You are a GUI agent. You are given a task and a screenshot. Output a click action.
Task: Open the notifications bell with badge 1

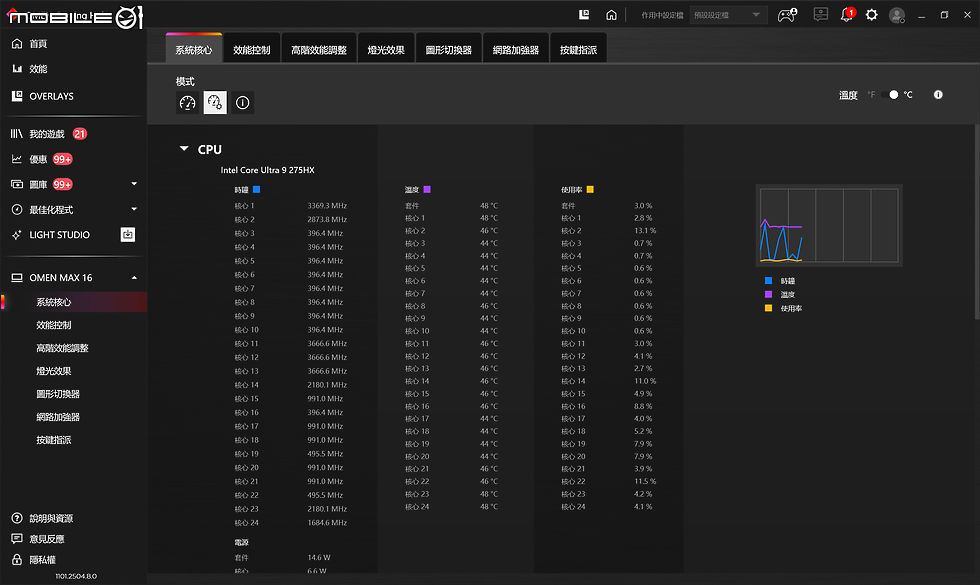(848, 14)
